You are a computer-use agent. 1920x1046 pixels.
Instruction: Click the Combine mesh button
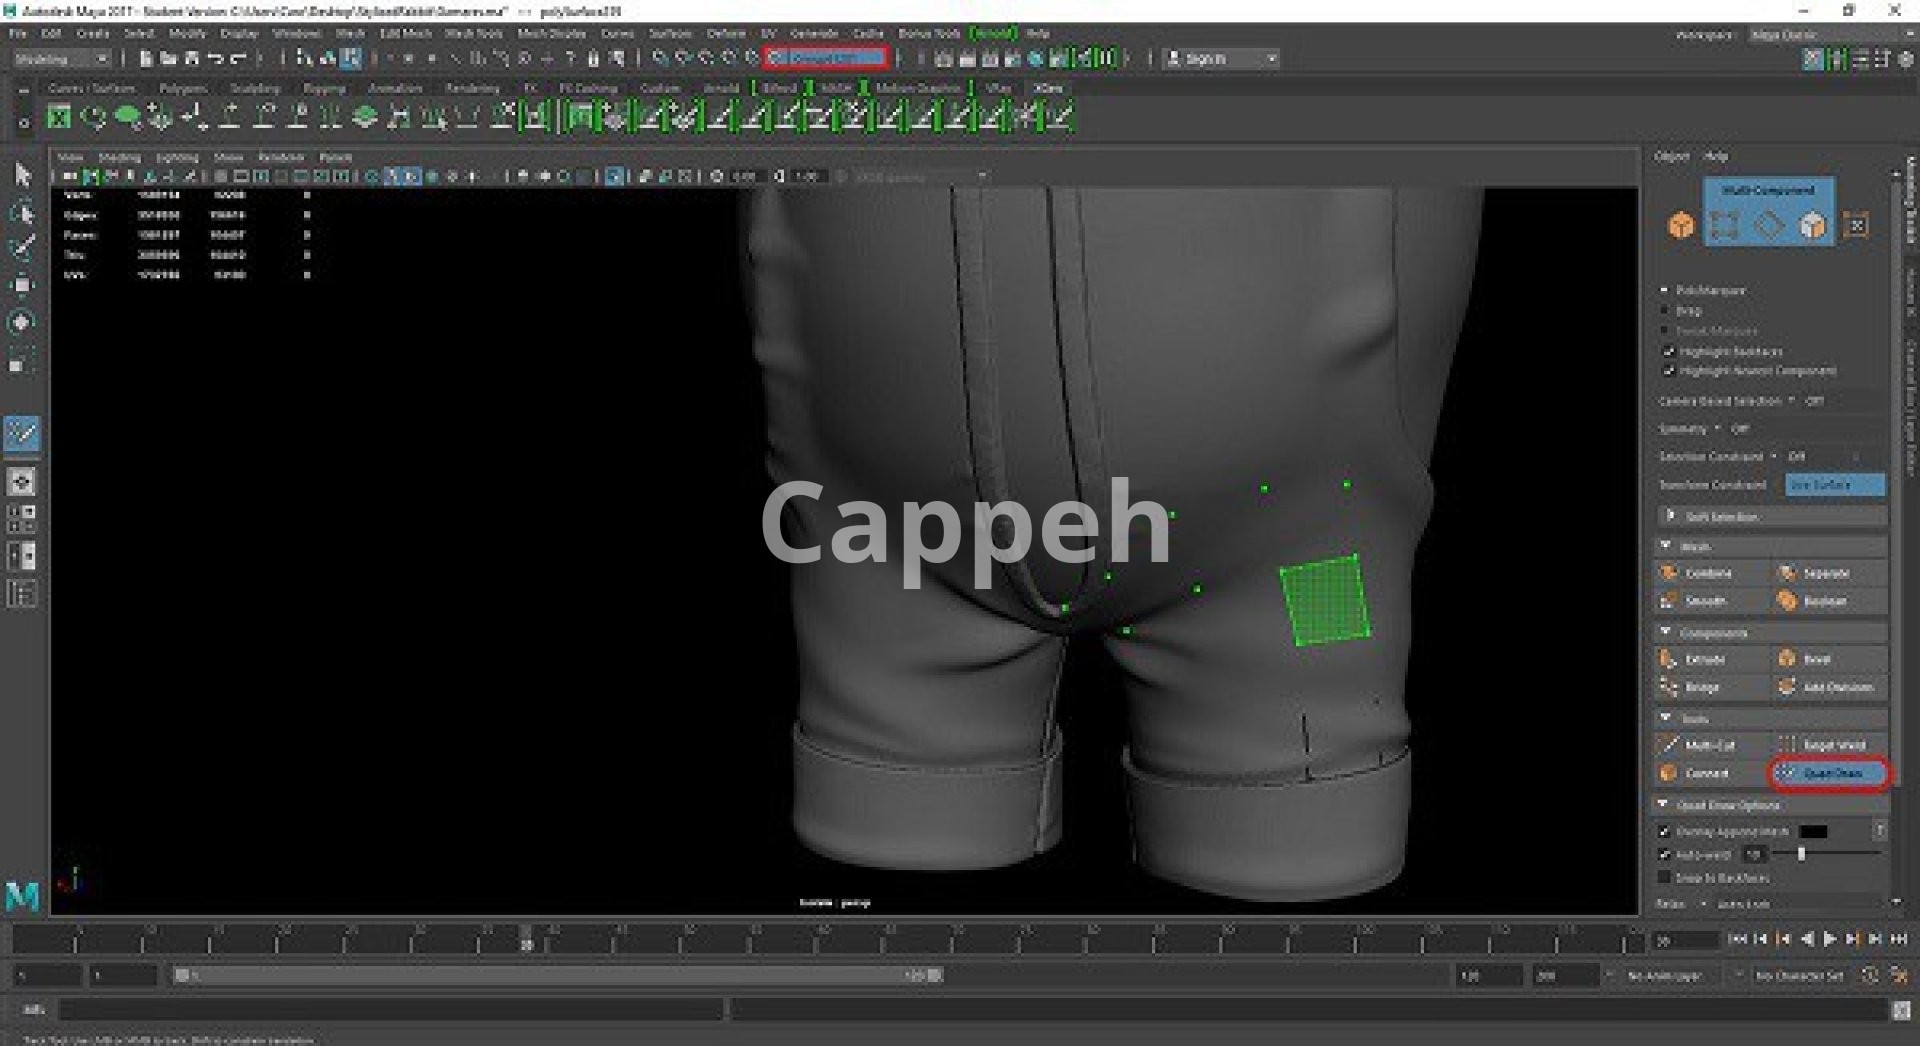point(1707,573)
